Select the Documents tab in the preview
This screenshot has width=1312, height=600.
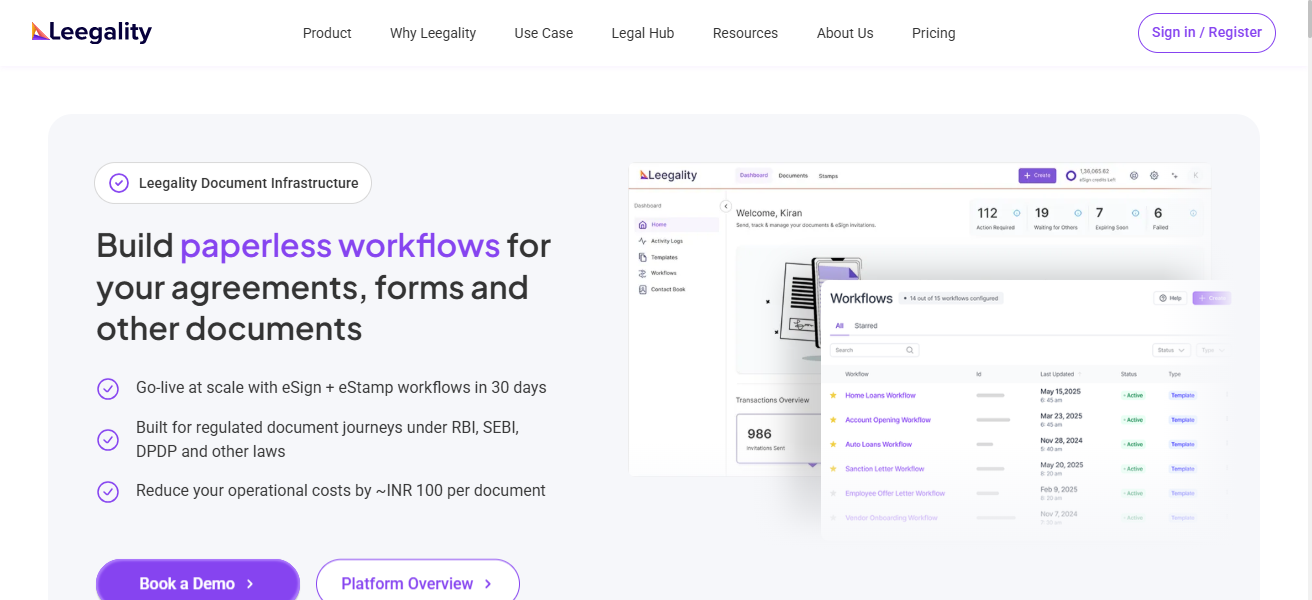click(793, 176)
